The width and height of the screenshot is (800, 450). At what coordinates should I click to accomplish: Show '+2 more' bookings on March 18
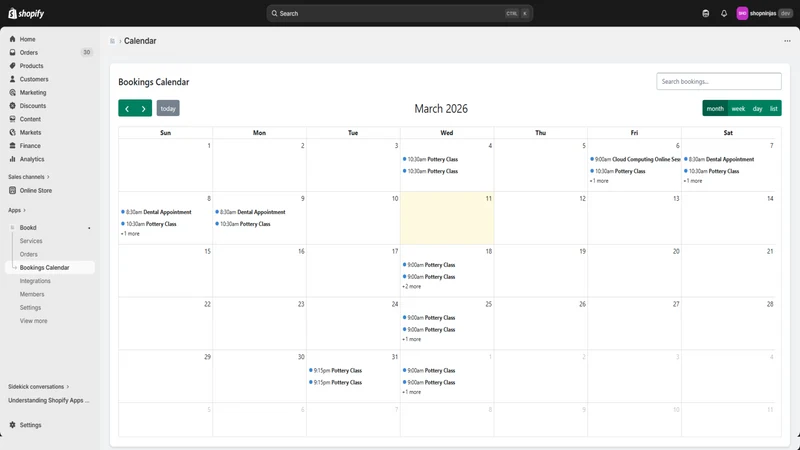412,287
